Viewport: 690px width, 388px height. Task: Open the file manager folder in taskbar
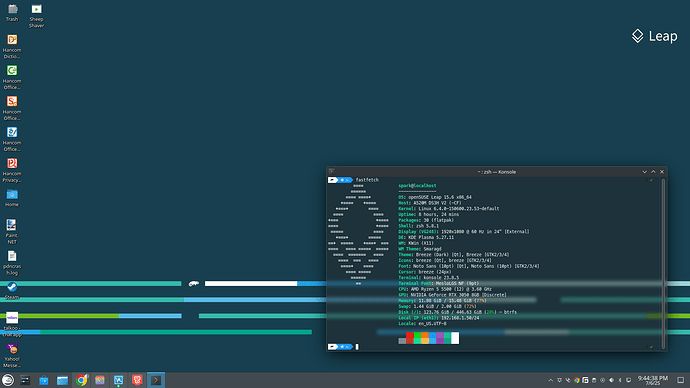(x=62, y=380)
